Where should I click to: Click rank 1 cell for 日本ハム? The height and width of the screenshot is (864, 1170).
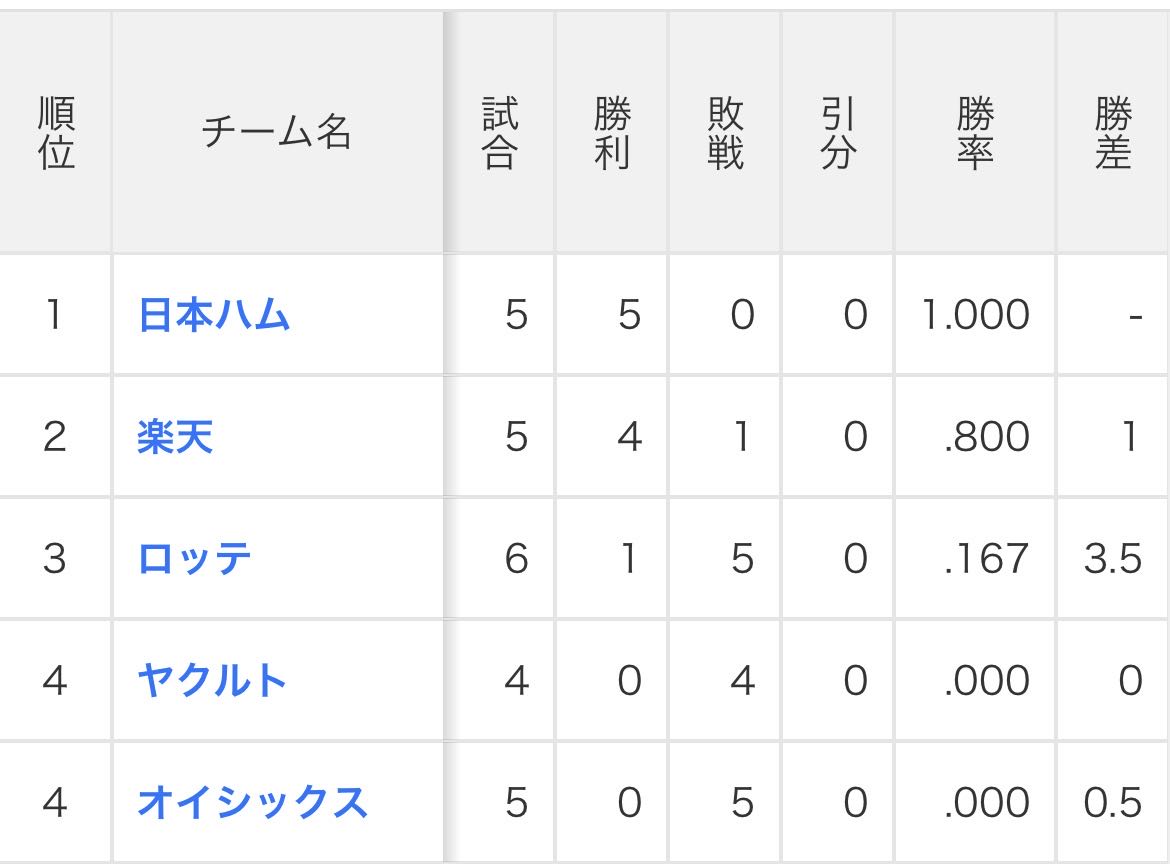pos(54,316)
